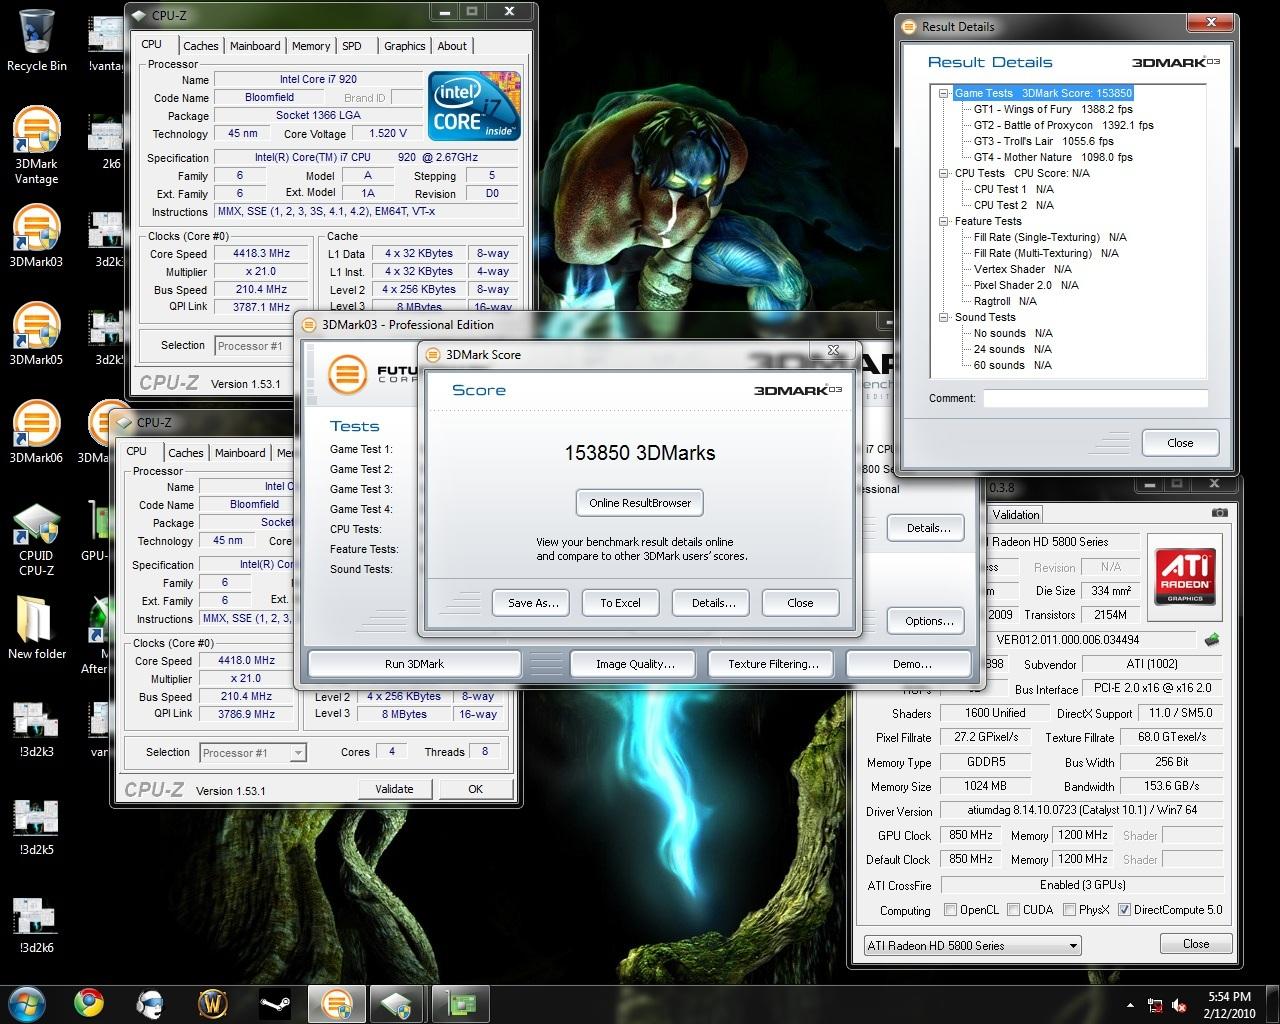The image size is (1280, 1024).
Task: Enable the CUDA checkbox in GPU-Z
Action: click(1014, 910)
